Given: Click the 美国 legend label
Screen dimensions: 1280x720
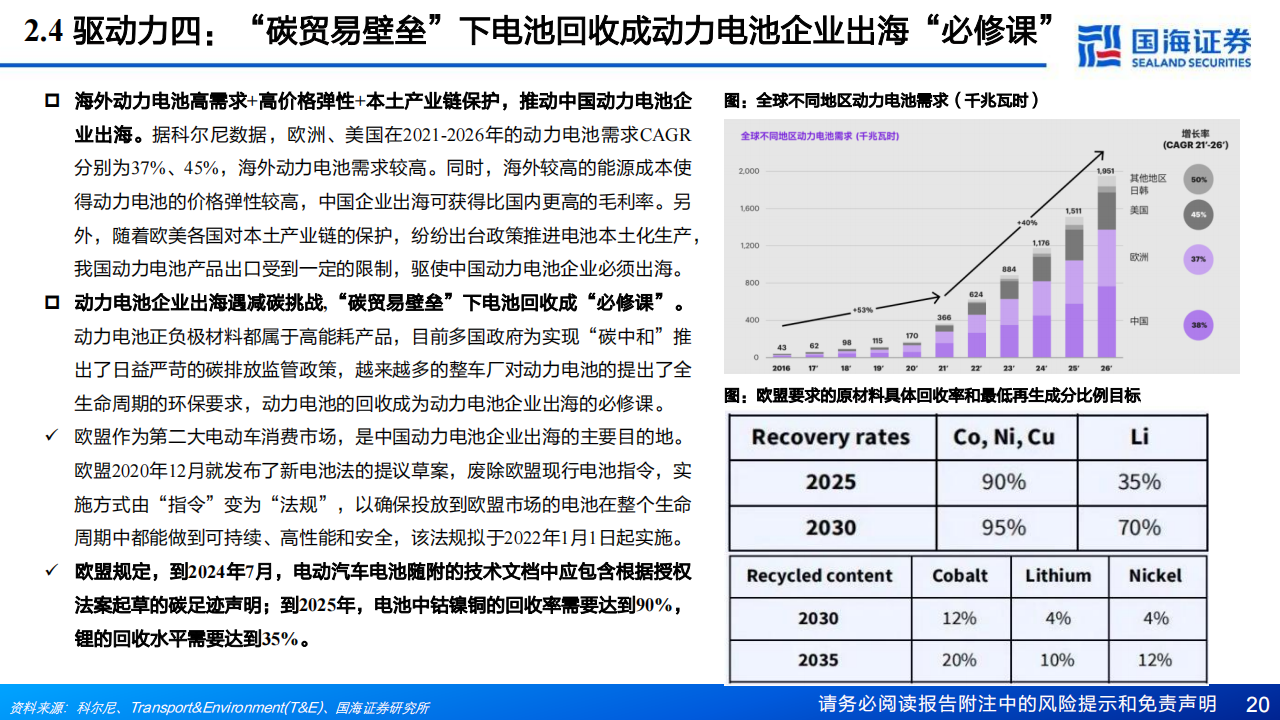Looking at the screenshot, I should pyautogui.click(x=1140, y=210).
